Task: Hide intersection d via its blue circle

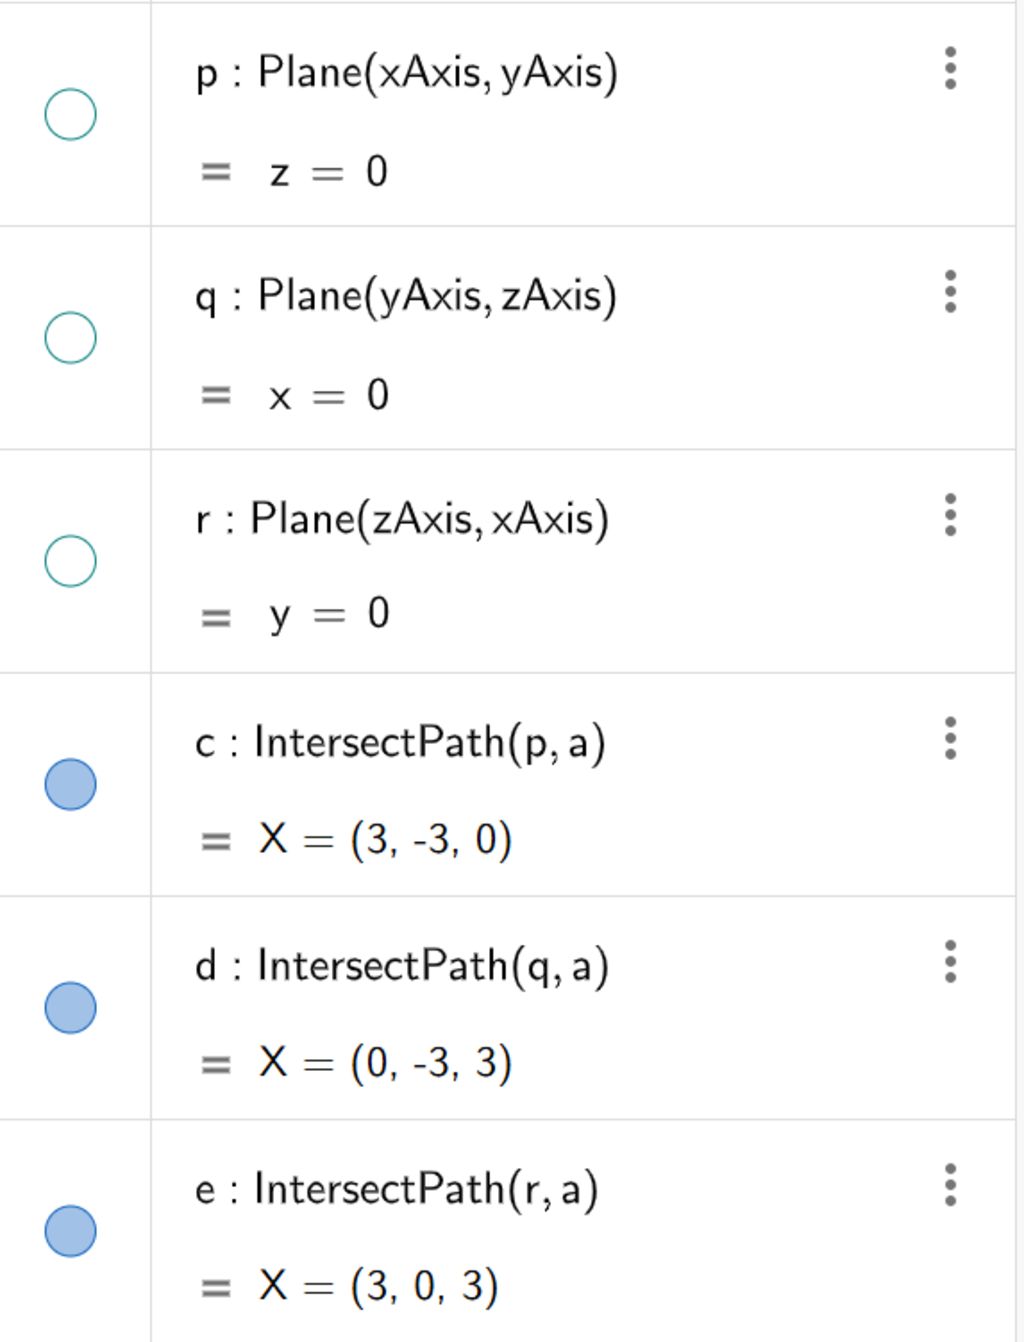Action: pyautogui.click(x=71, y=1007)
